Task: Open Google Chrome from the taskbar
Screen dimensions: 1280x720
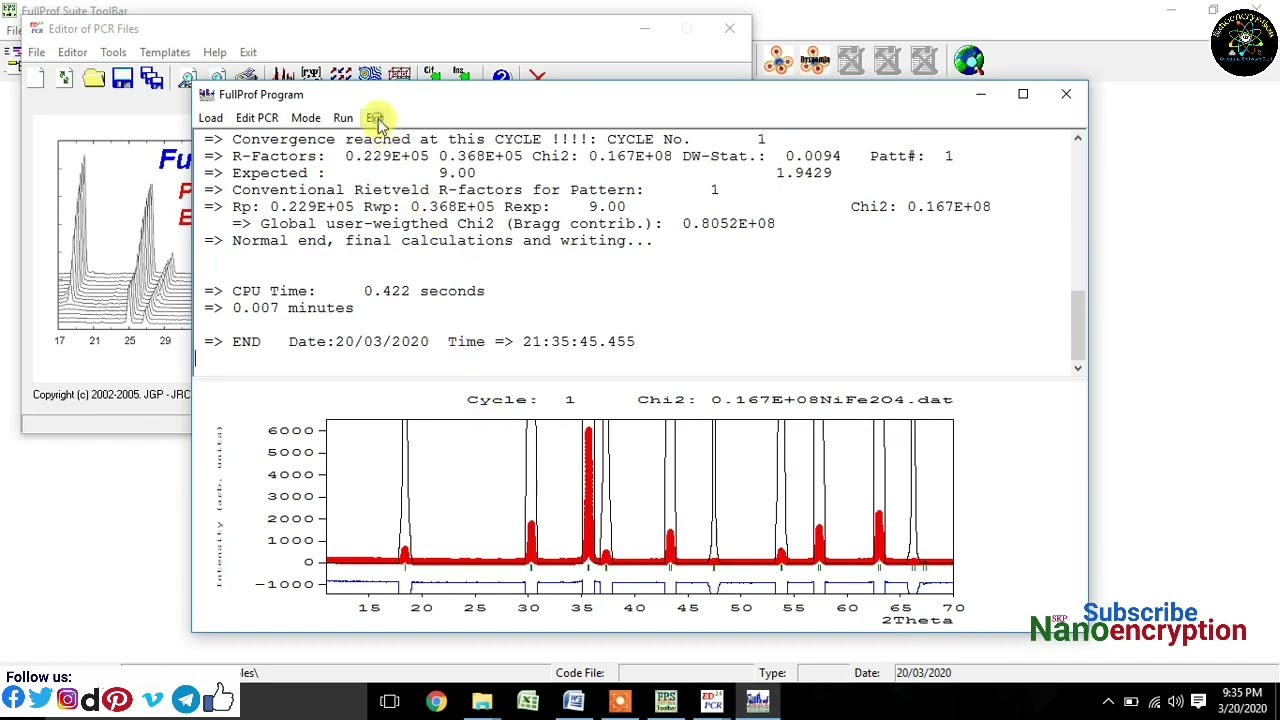Action: pyautogui.click(x=436, y=701)
